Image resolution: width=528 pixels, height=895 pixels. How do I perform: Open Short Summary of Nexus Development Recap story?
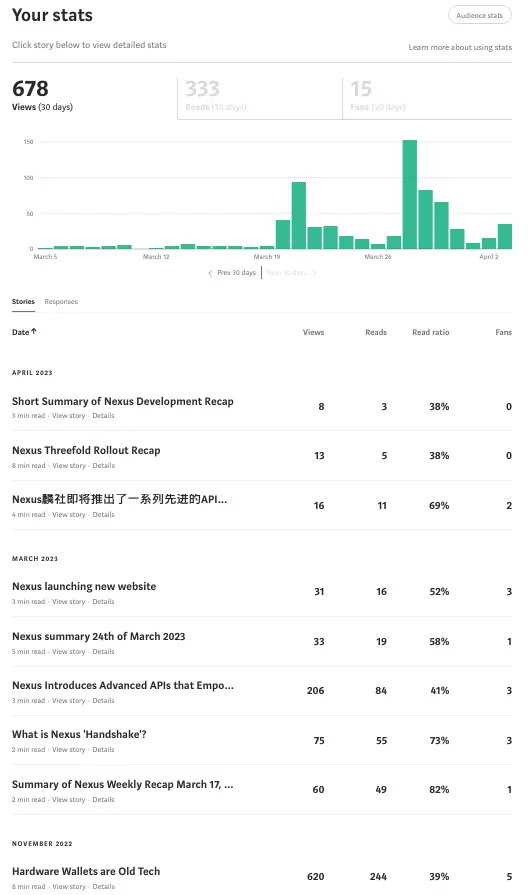tap(123, 401)
